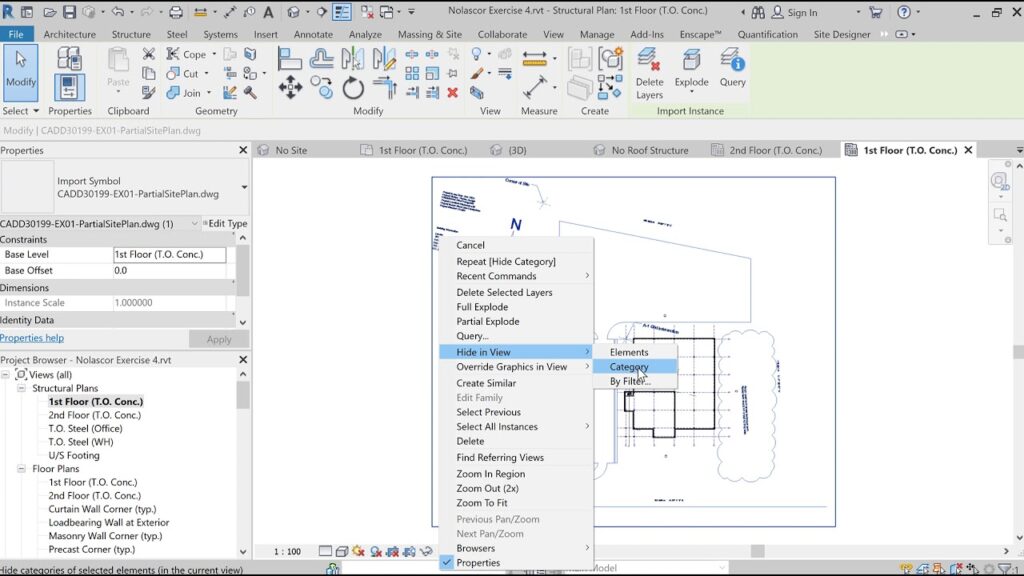Image resolution: width=1024 pixels, height=576 pixels.
Task: Select the Delete Layers tool
Action: coord(649,70)
